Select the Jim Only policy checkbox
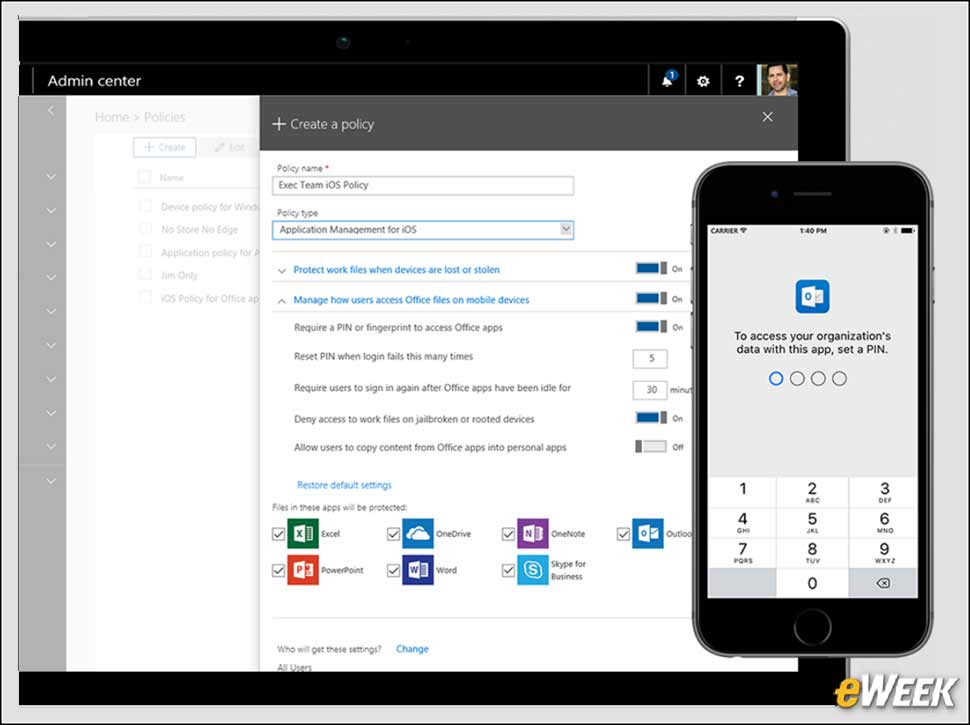This screenshot has height=725, width=970. [145, 275]
